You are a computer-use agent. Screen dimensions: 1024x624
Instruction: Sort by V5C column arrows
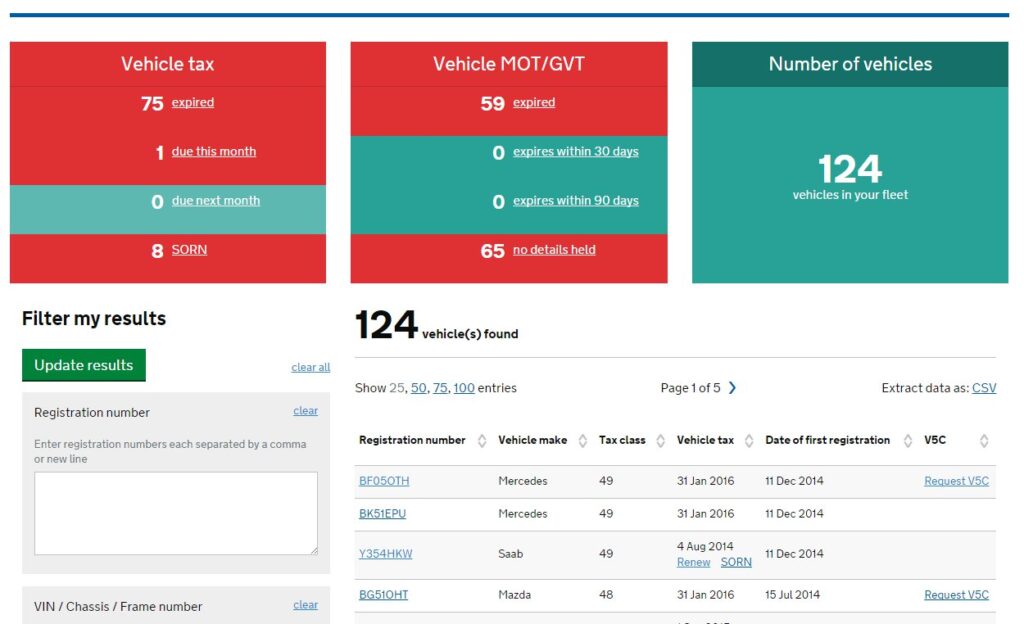point(984,441)
